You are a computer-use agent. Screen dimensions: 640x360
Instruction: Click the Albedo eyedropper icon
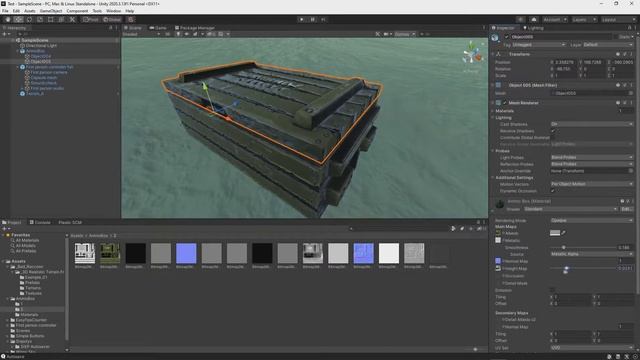(x=564, y=233)
